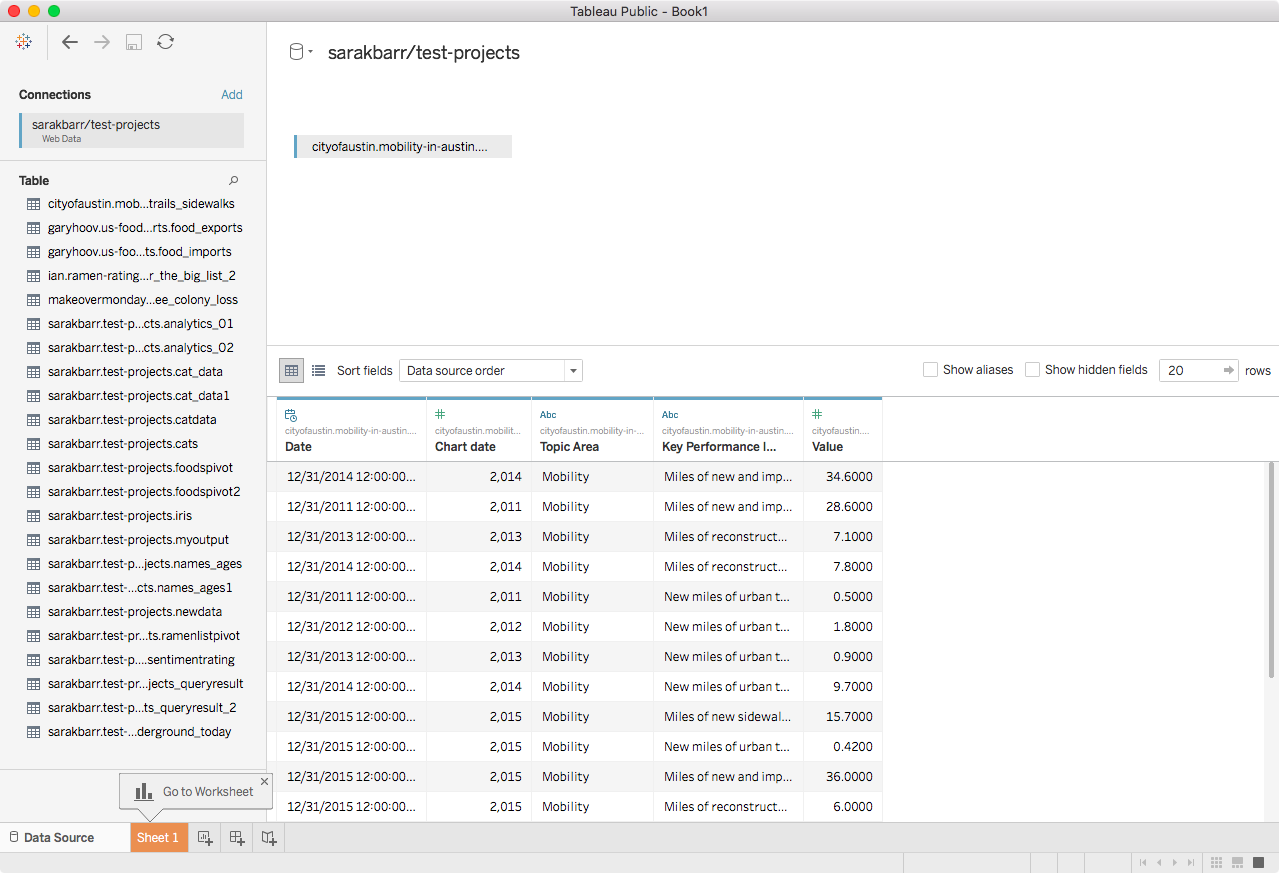The width and height of the screenshot is (1279, 873).
Task: Switch to Sheet 1 tab
Action: pos(158,838)
